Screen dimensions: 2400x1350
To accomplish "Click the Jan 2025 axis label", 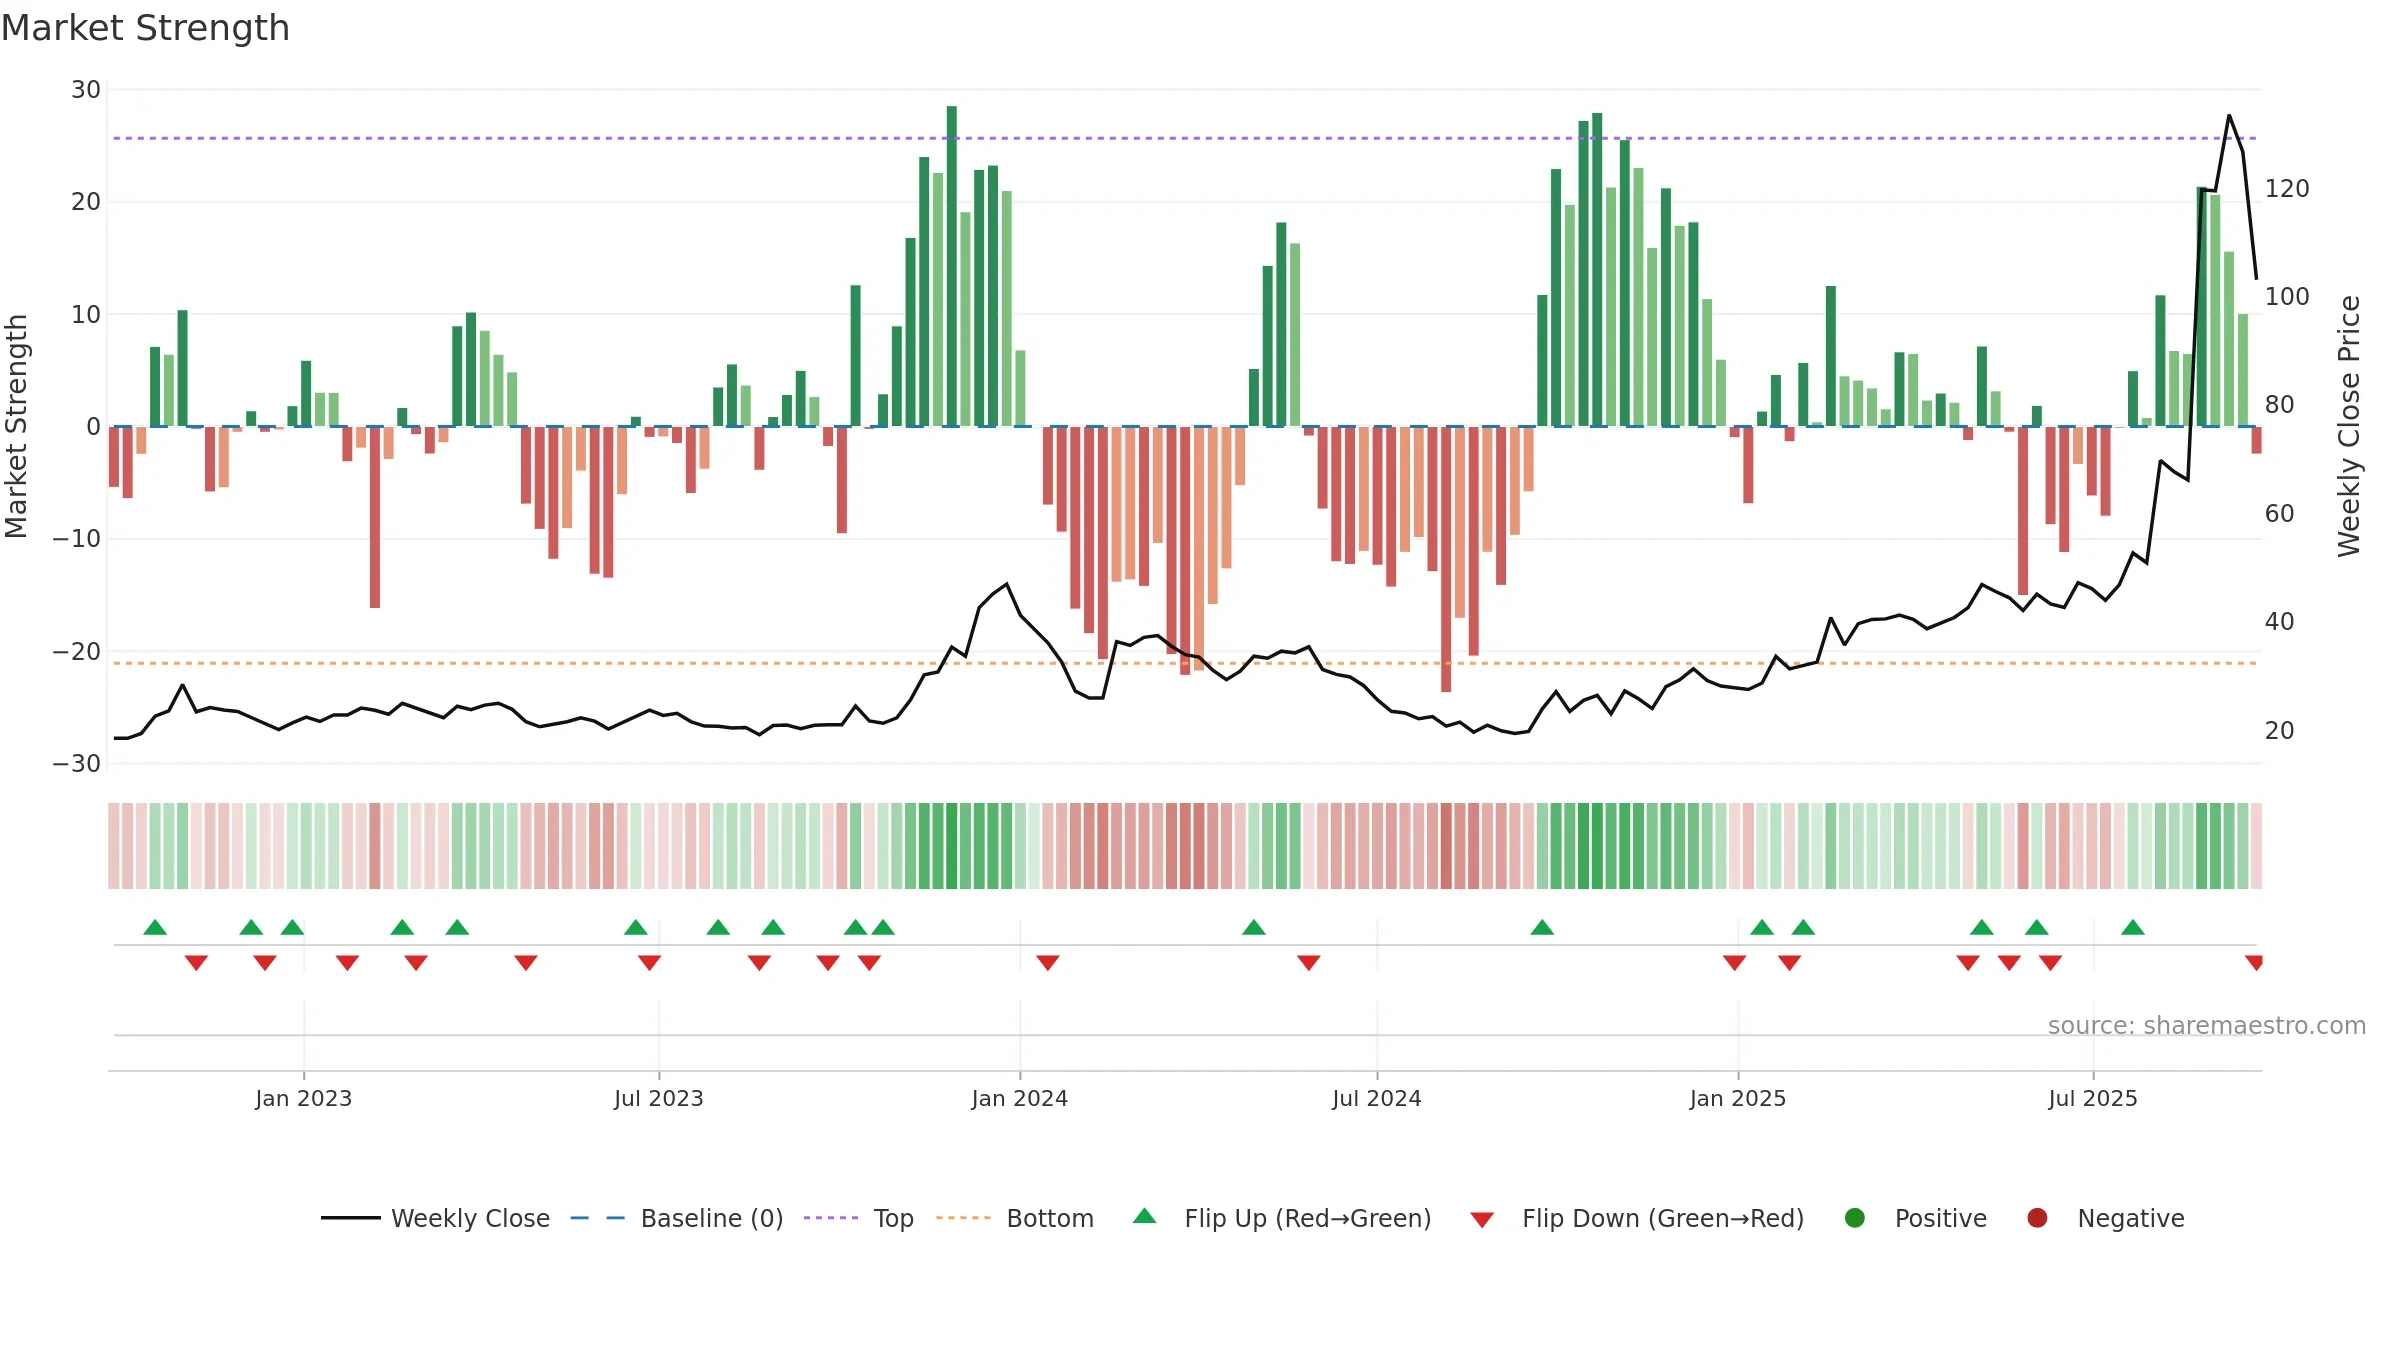I will 1738,1098.
